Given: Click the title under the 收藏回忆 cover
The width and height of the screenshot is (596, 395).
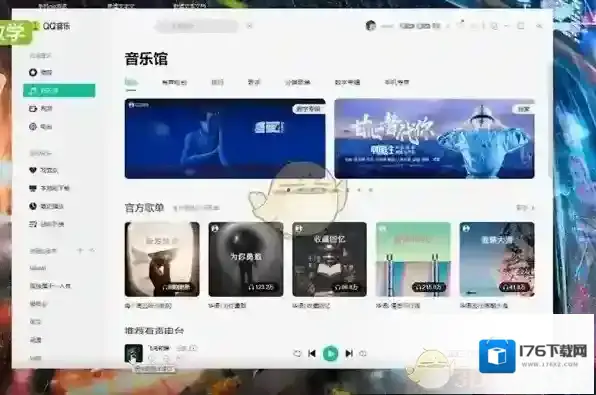Looking at the screenshot, I should [x=311, y=305].
